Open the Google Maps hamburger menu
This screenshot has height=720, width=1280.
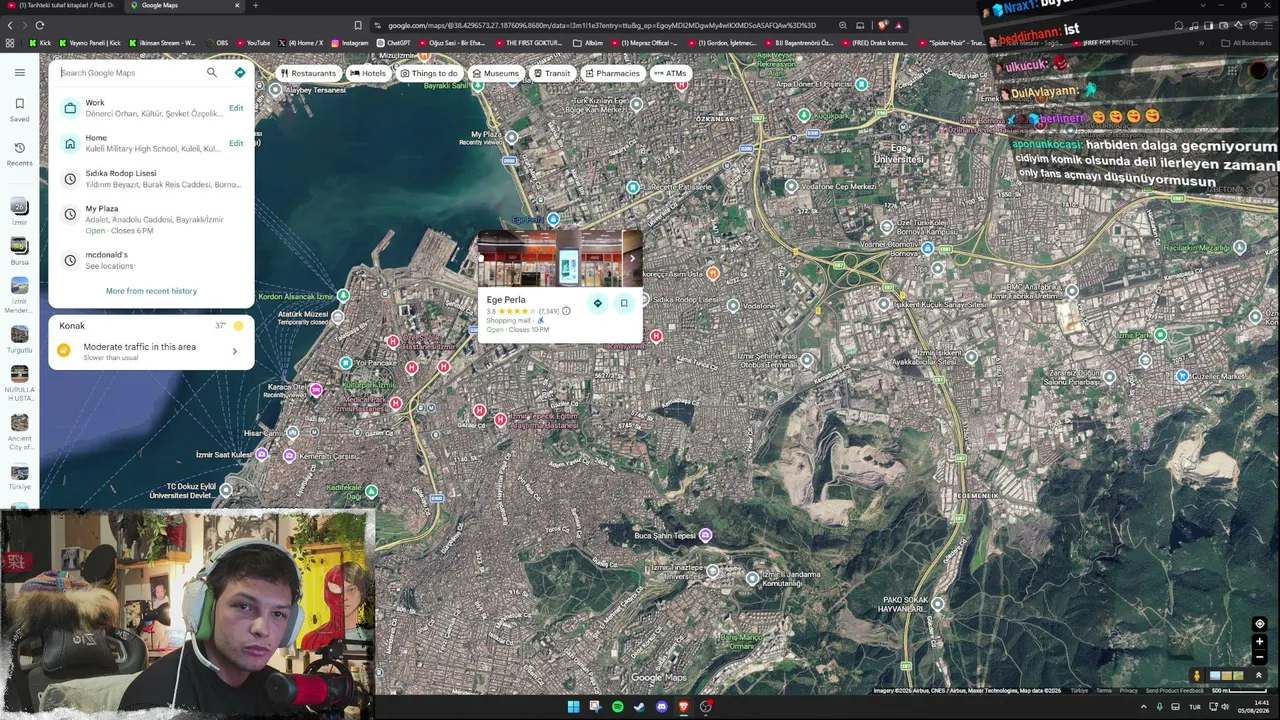coord(19,72)
